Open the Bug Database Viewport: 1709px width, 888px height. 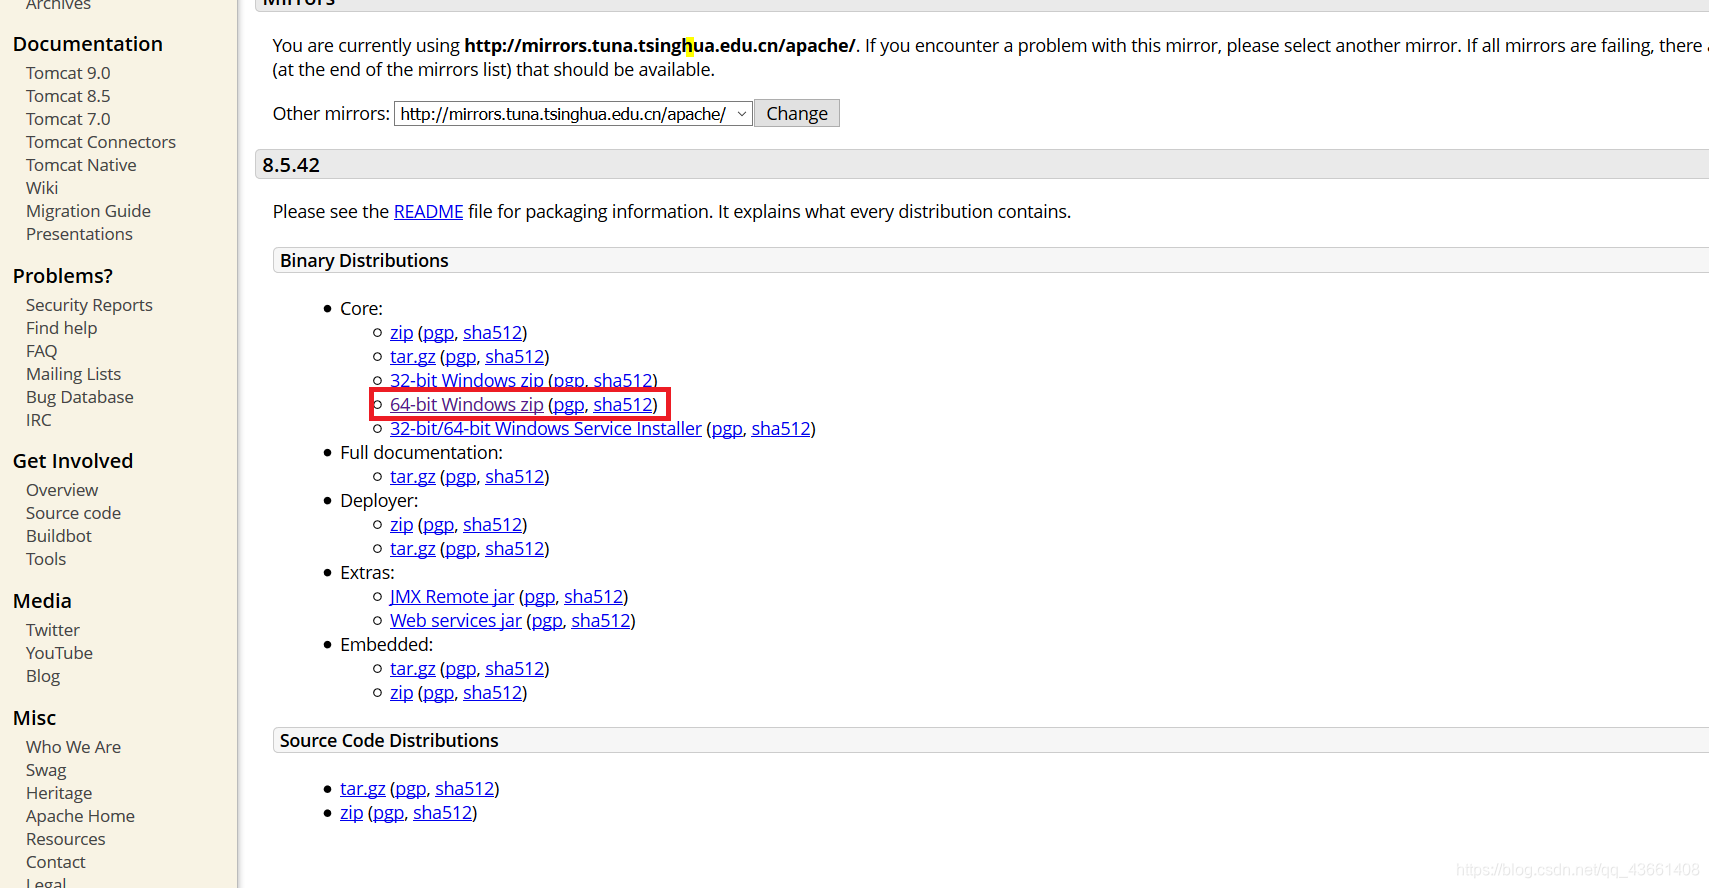pos(79,397)
